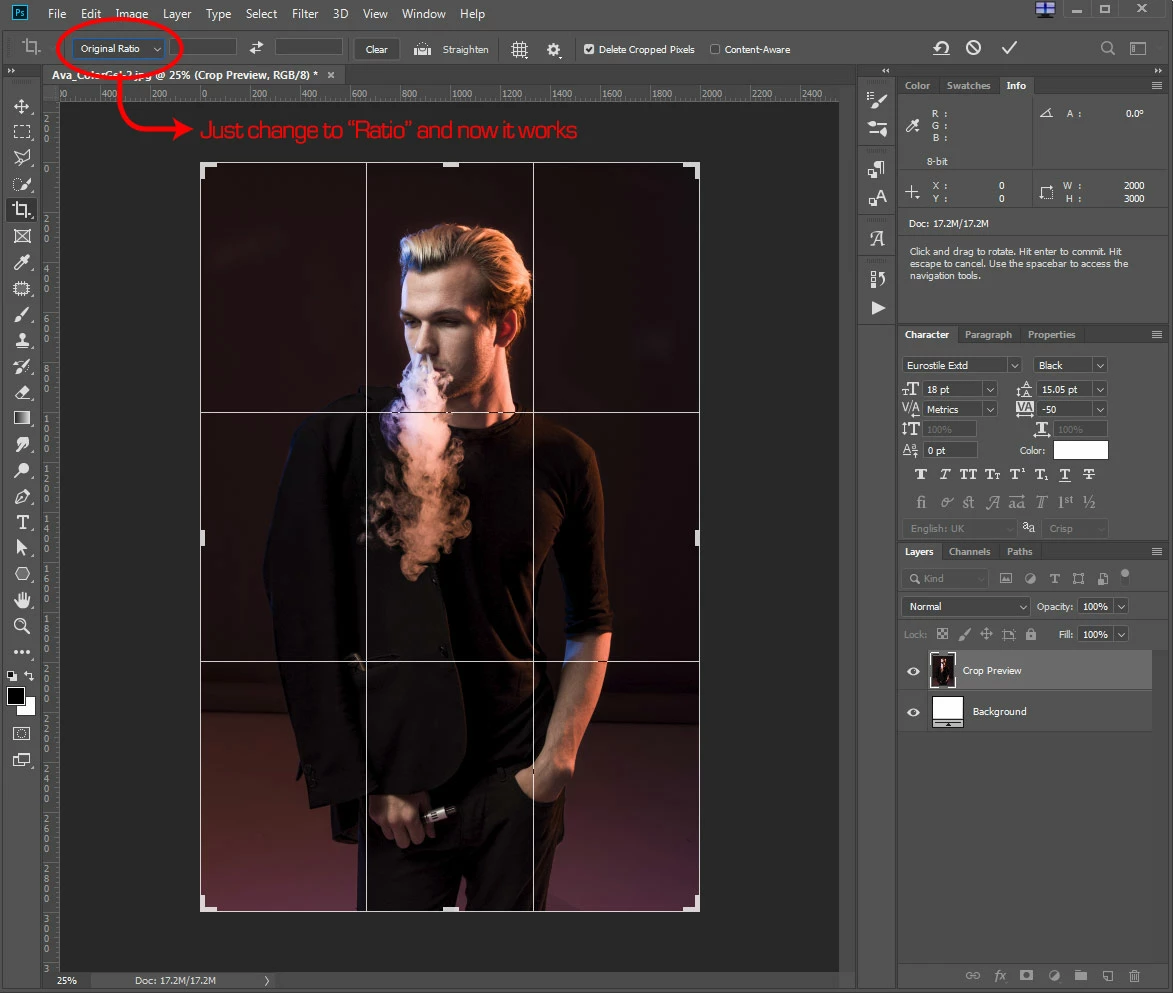Switch to the Swatches tab
The height and width of the screenshot is (993, 1173).
968,85
